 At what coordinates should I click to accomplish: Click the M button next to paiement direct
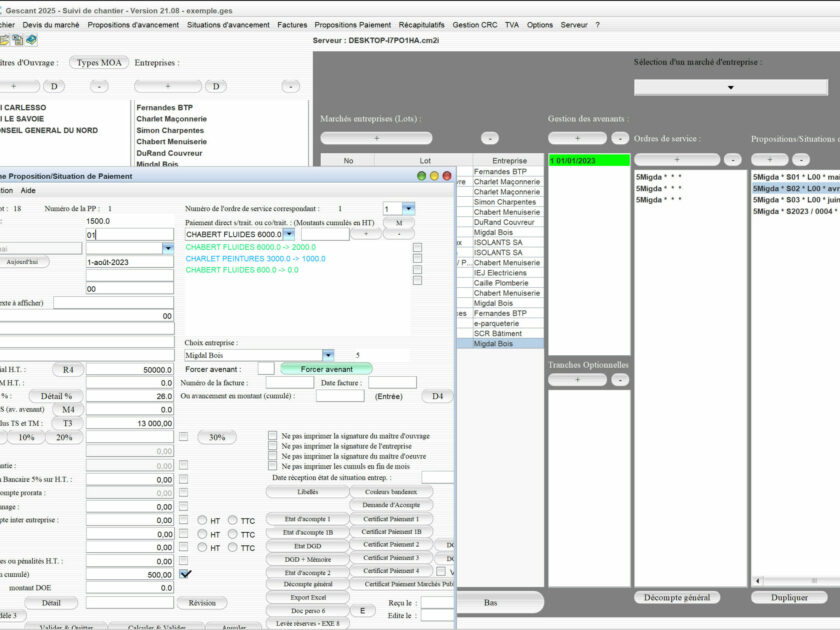[x=399, y=223]
